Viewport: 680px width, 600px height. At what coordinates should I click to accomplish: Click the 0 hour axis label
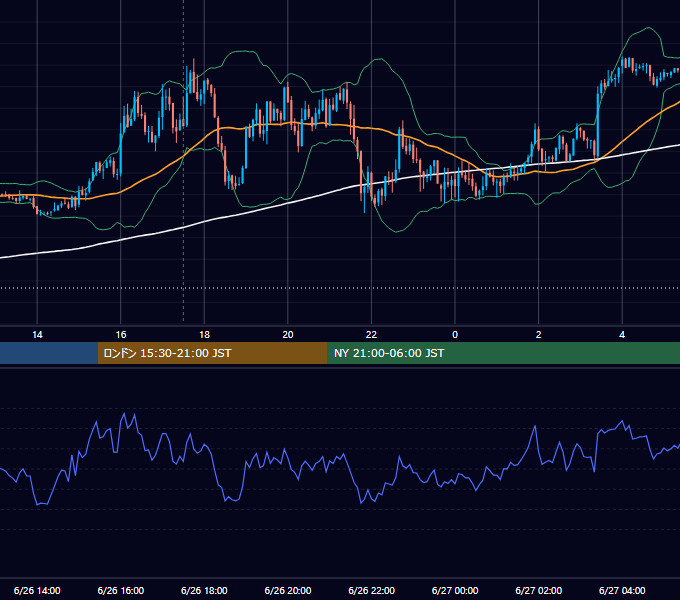click(455, 335)
